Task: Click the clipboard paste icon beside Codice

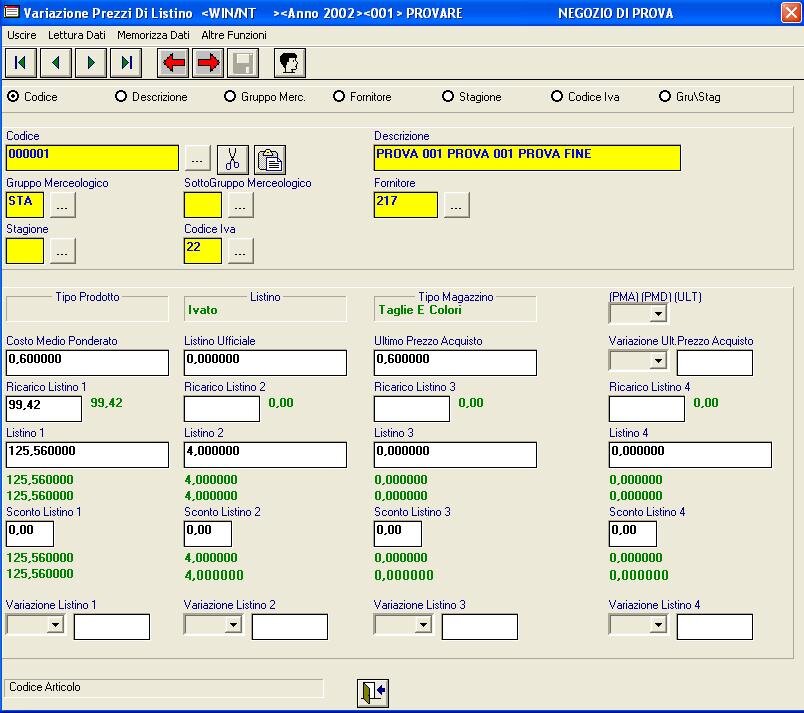Action: 270,158
